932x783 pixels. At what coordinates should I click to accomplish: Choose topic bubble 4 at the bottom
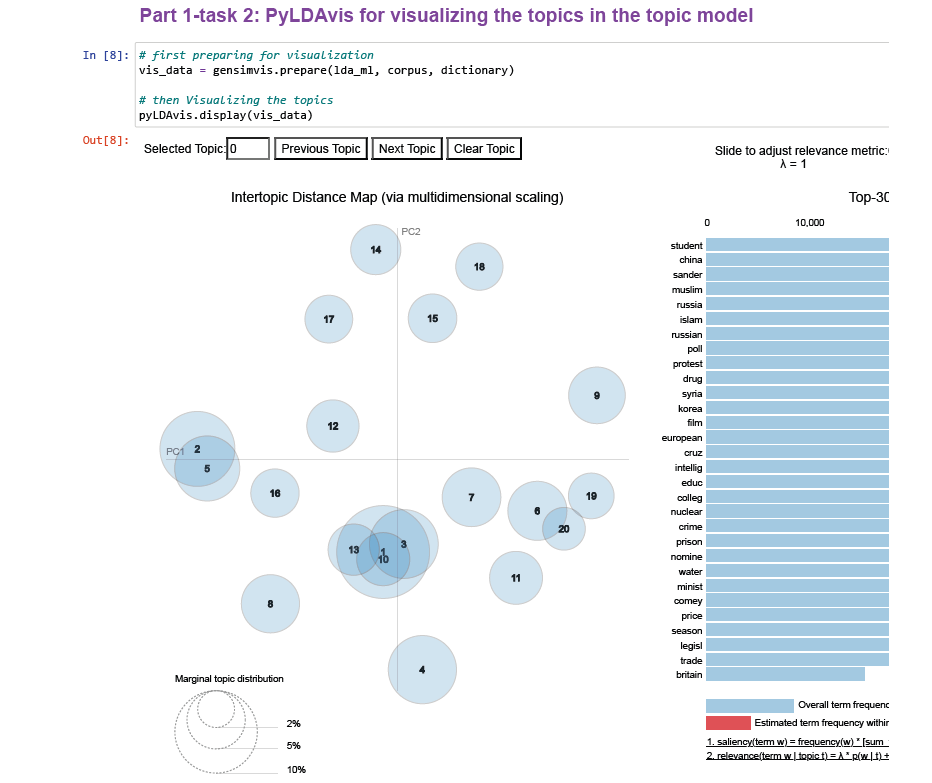[x=422, y=670]
